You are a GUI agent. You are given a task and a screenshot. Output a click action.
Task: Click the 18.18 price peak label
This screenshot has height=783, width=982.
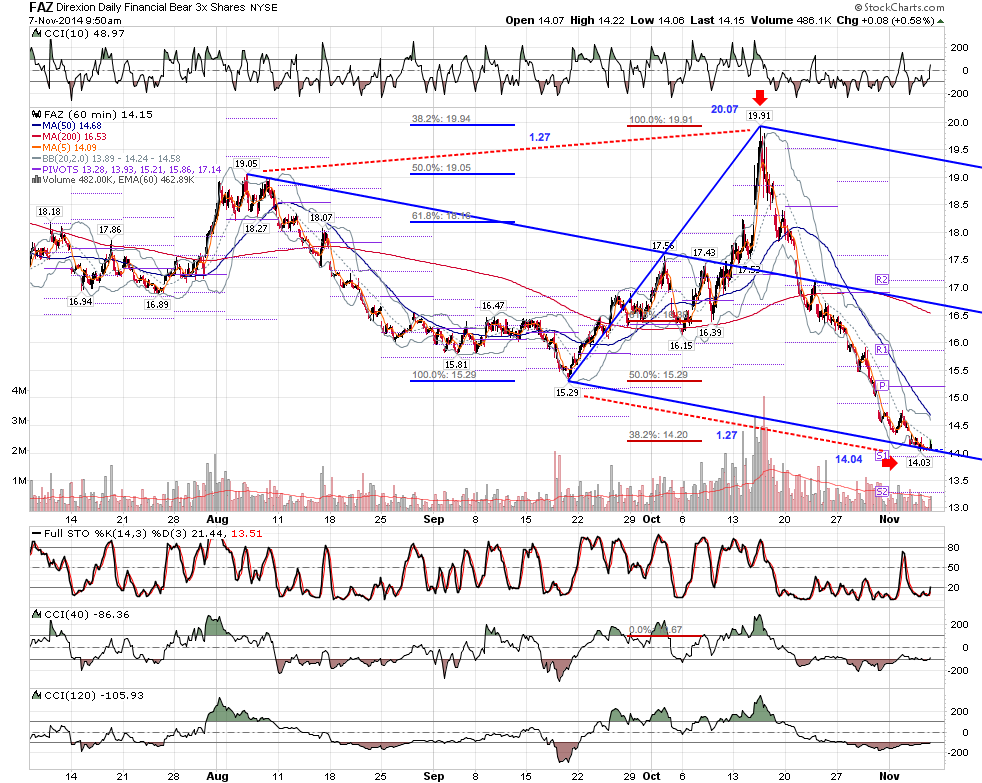[49, 212]
